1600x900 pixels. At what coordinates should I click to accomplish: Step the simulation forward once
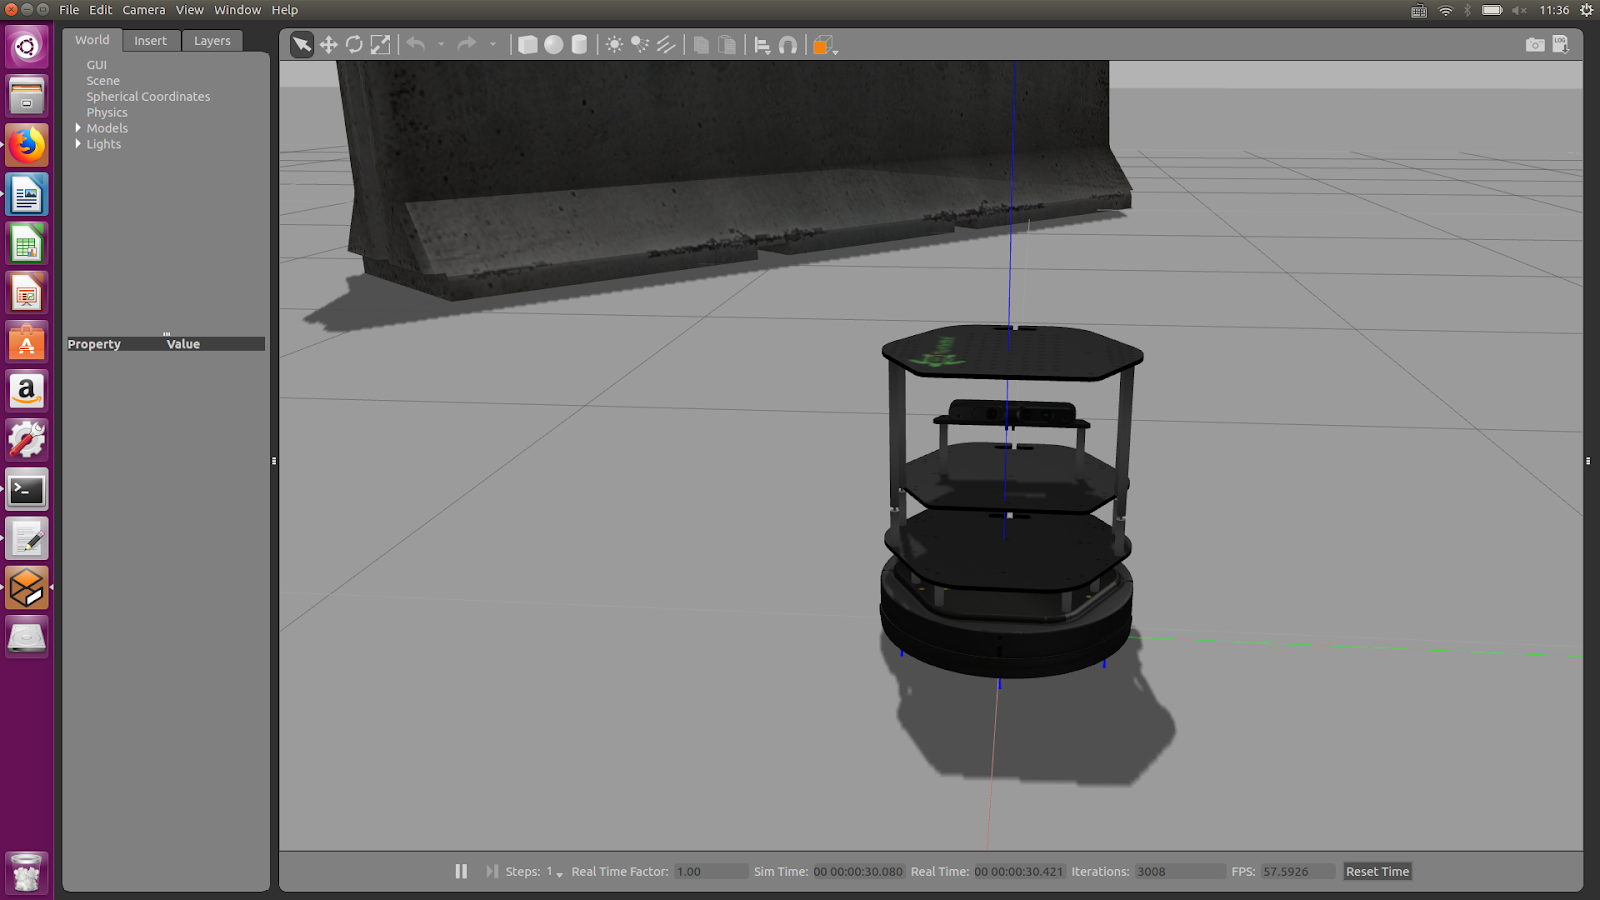point(492,871)
